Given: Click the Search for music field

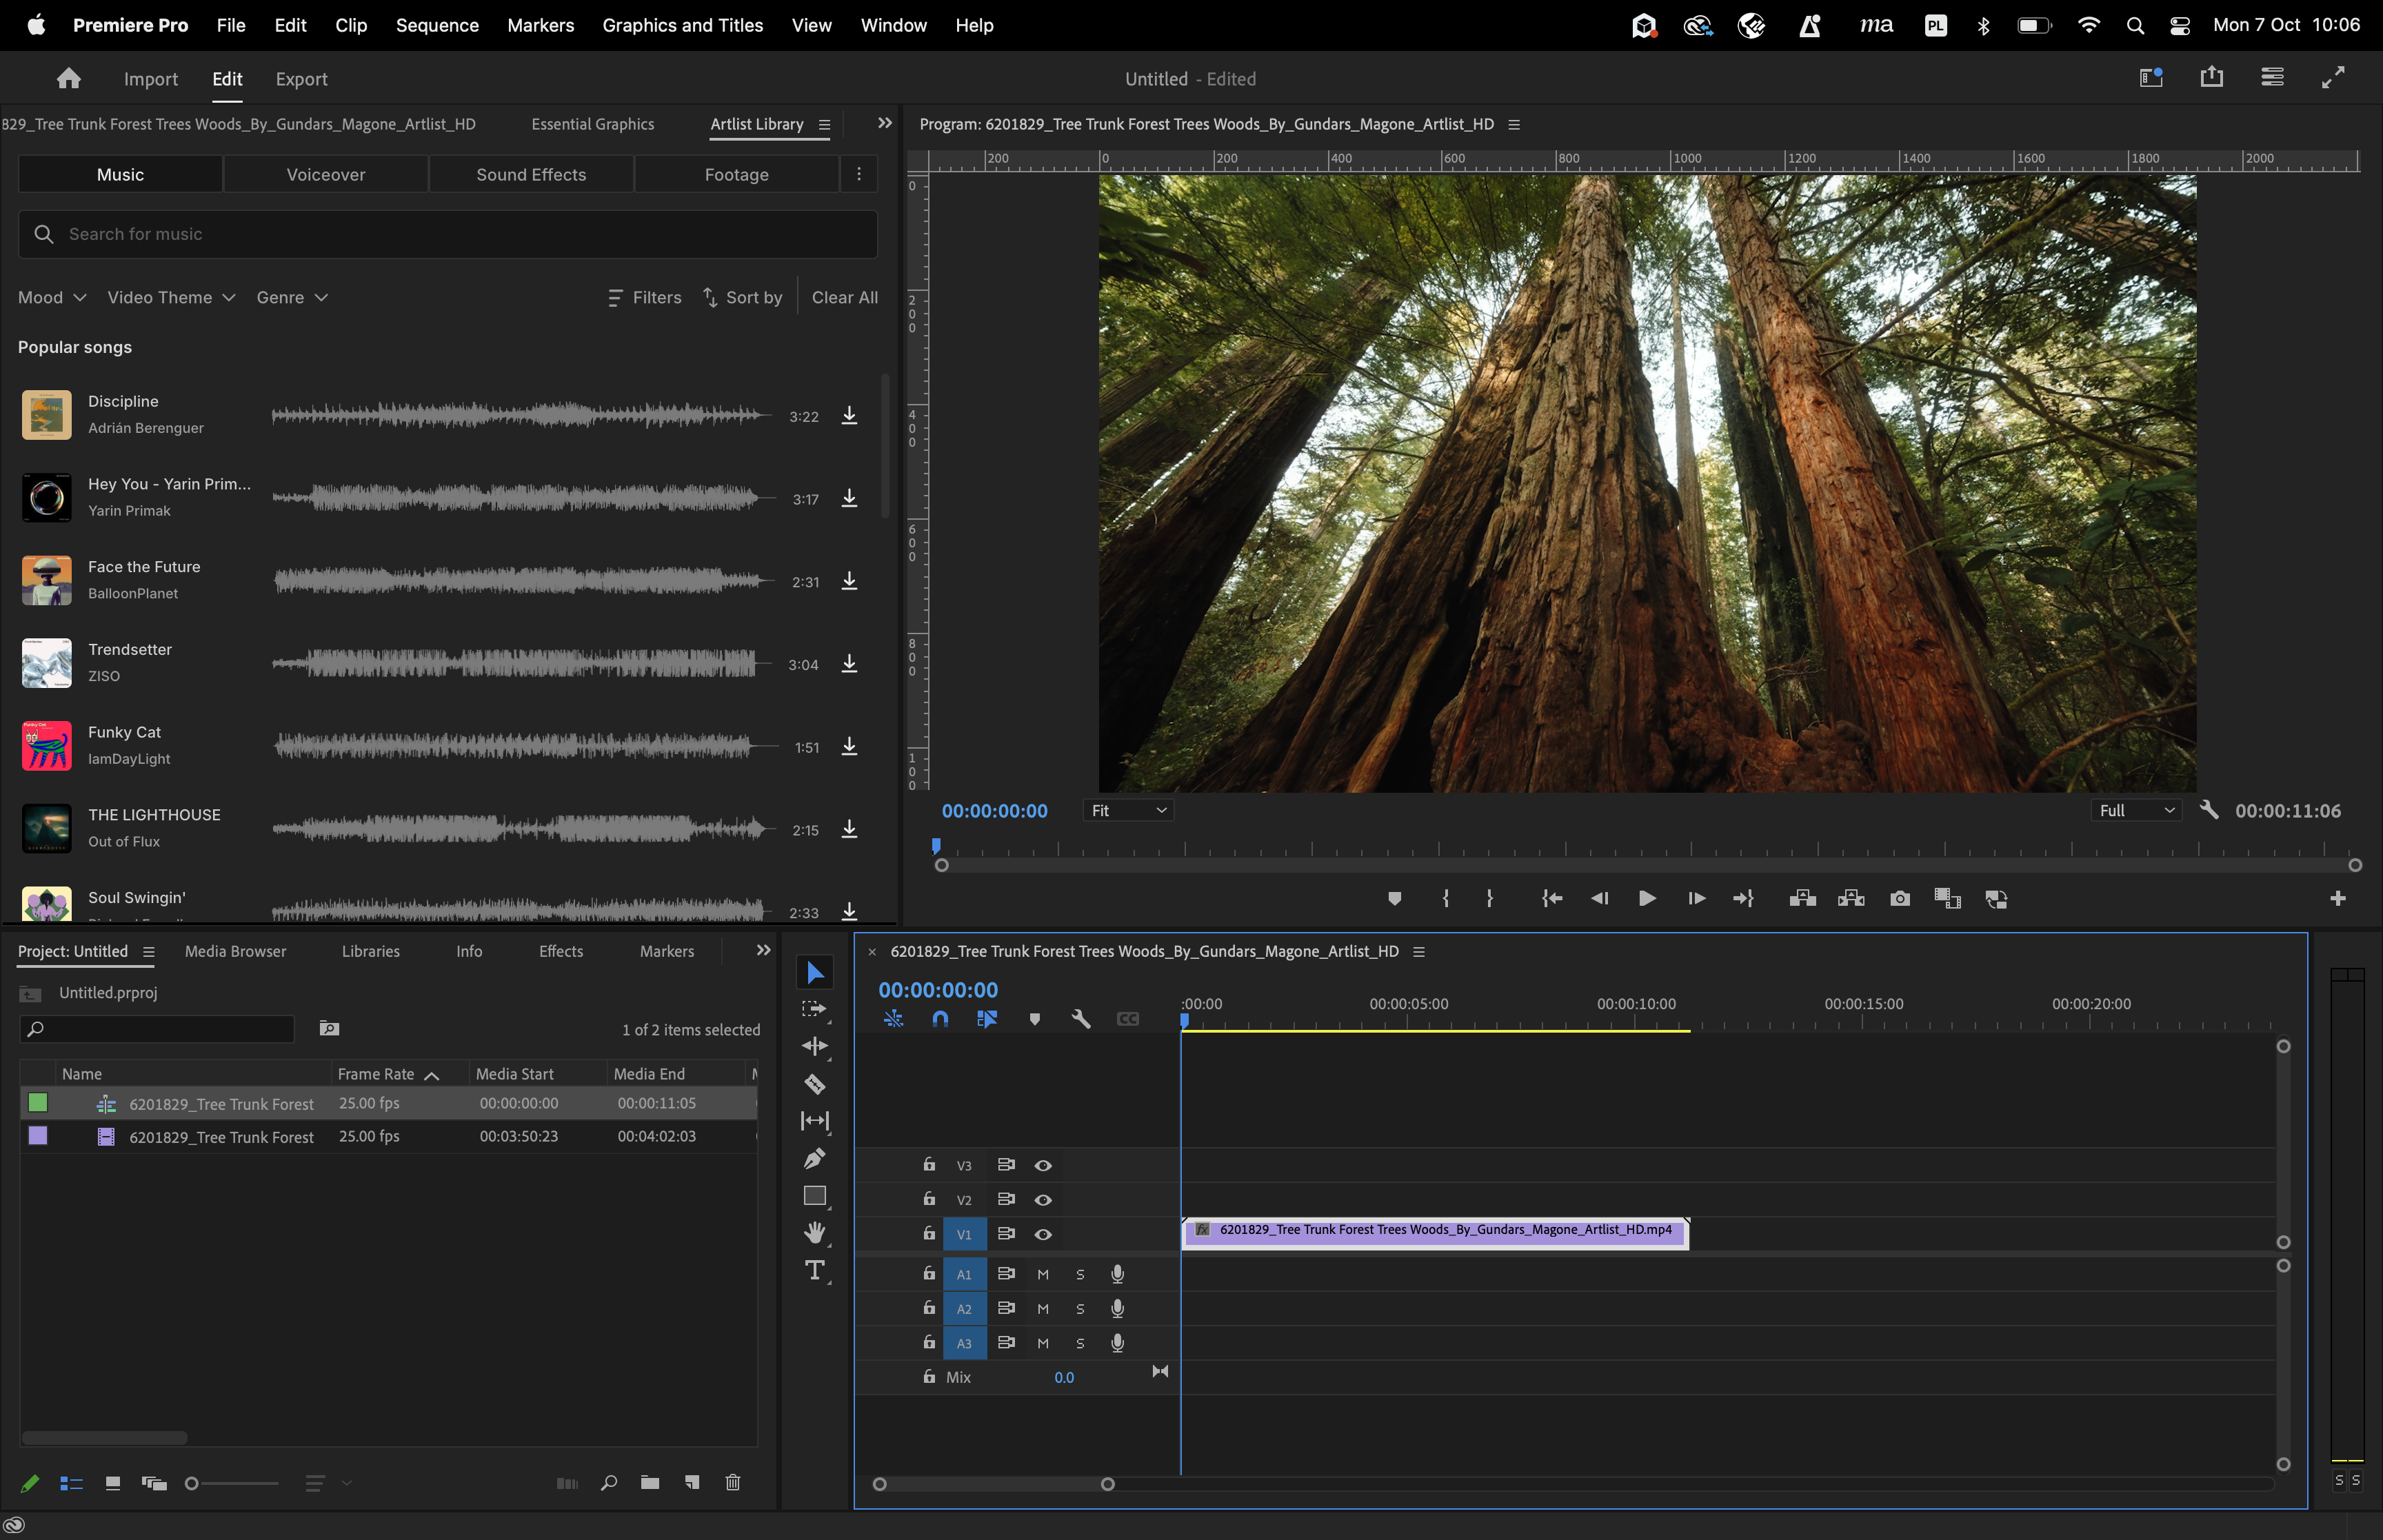Looking at the screenshot, I should click(448, 234).
